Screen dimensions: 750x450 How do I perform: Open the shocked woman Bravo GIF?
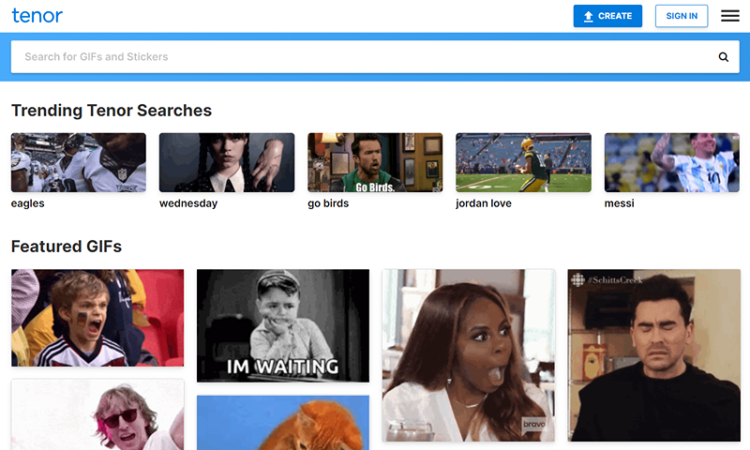468,355
